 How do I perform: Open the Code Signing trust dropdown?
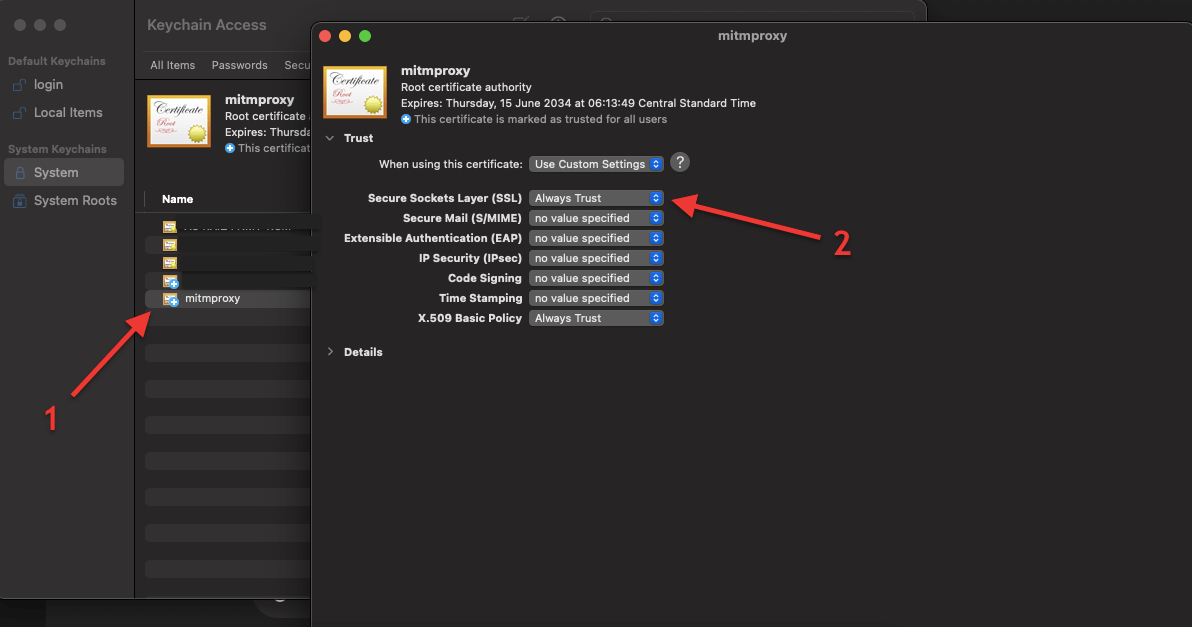point(596,278)
